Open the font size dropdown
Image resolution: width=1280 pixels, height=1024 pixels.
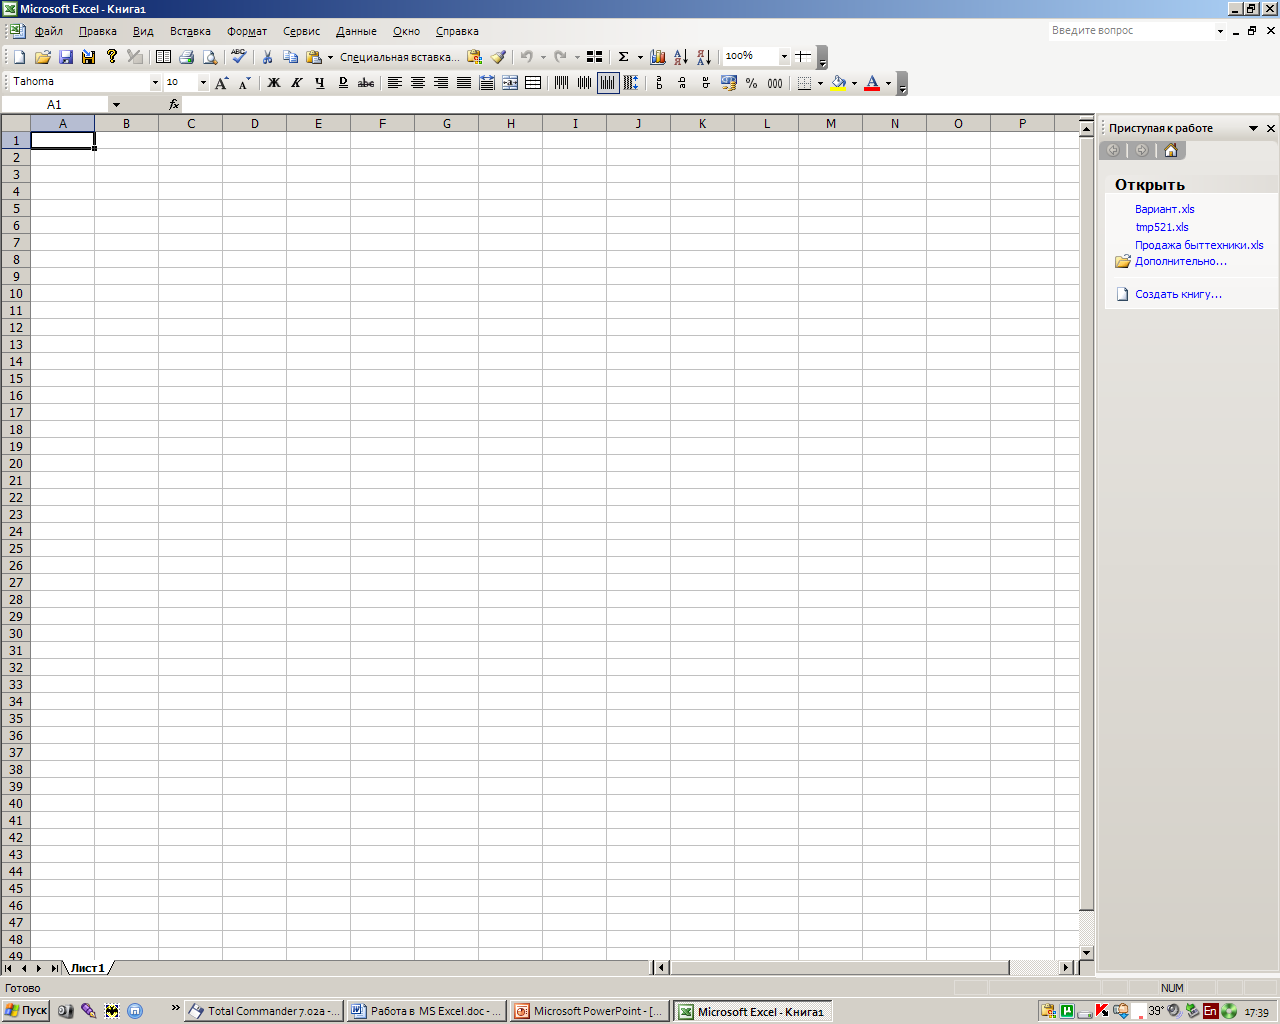coord(204,83)
